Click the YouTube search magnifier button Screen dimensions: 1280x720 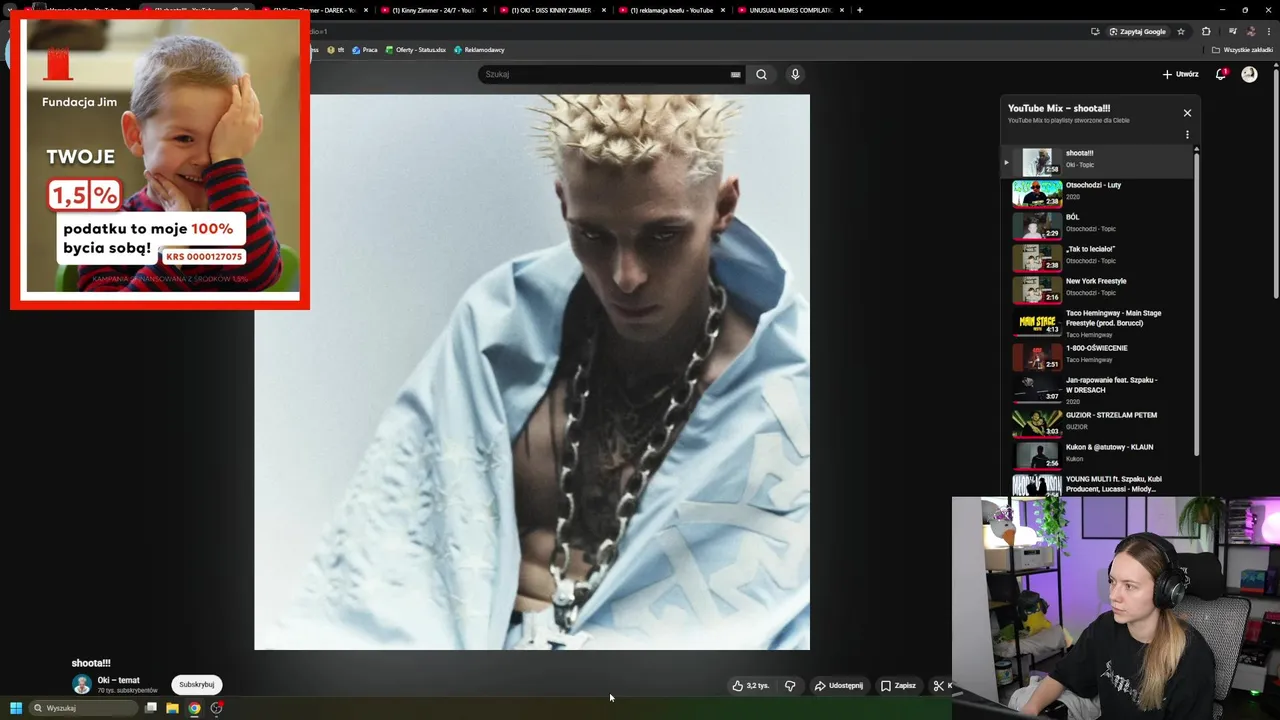[x=761, y=74]
